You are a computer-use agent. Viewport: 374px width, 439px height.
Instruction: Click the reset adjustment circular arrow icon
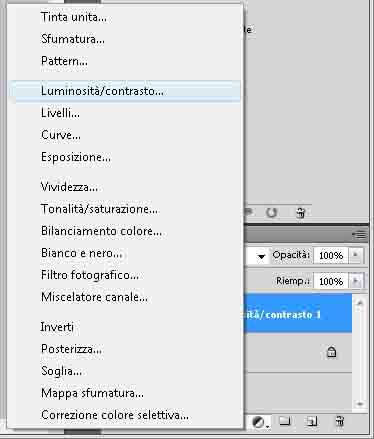271,212
